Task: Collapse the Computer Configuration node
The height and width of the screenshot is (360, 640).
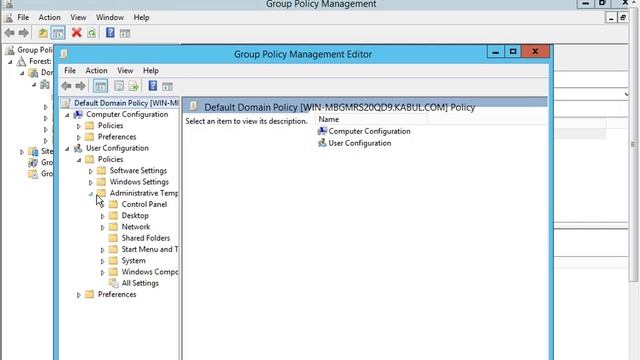Action: [67, 115]
